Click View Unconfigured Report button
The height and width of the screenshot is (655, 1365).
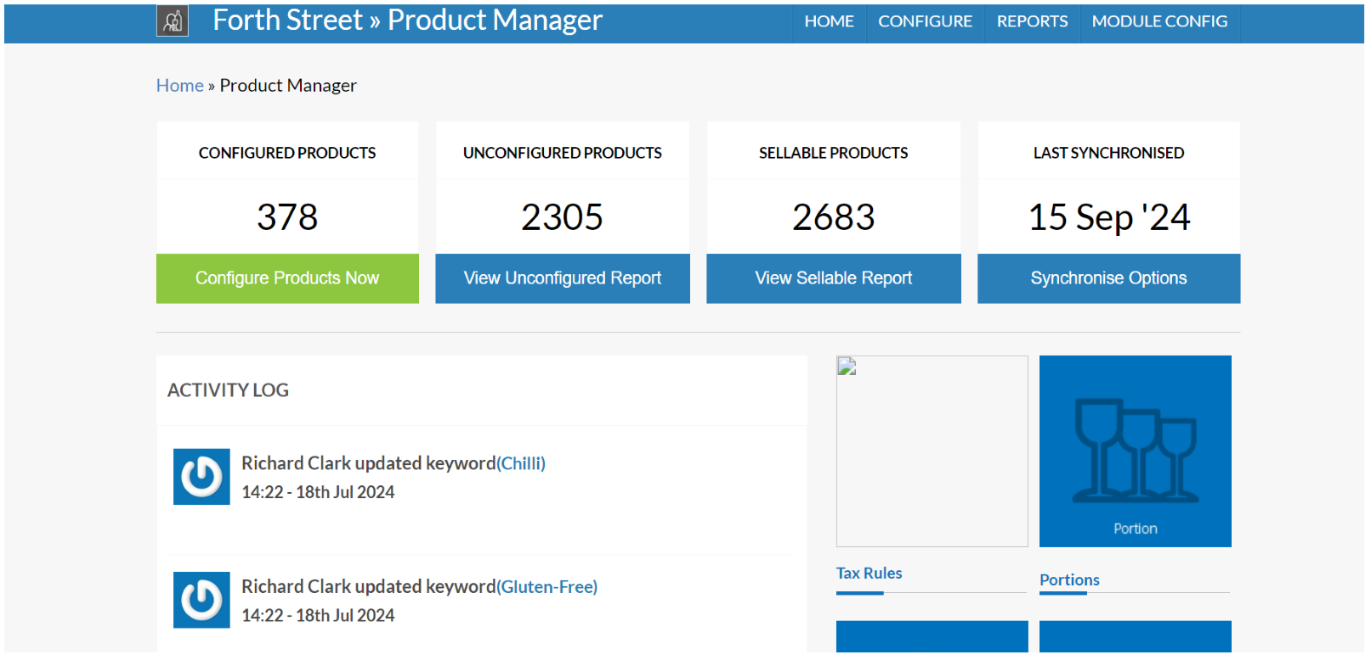(562, 278)
